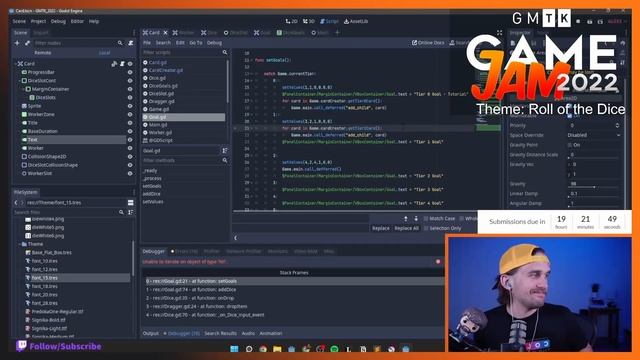Open the script icon on the Card node
The image size is (640, 360).
122,64
